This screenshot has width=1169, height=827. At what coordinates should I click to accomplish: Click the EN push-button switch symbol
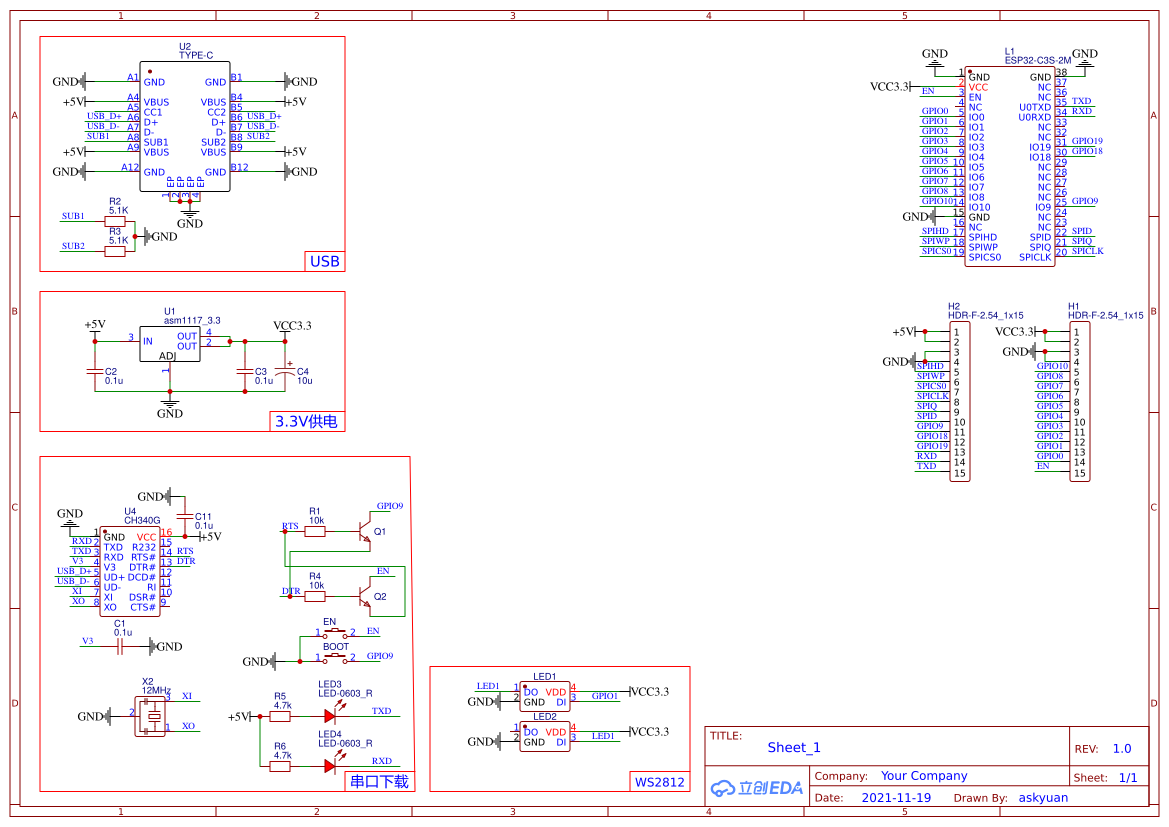335,633
